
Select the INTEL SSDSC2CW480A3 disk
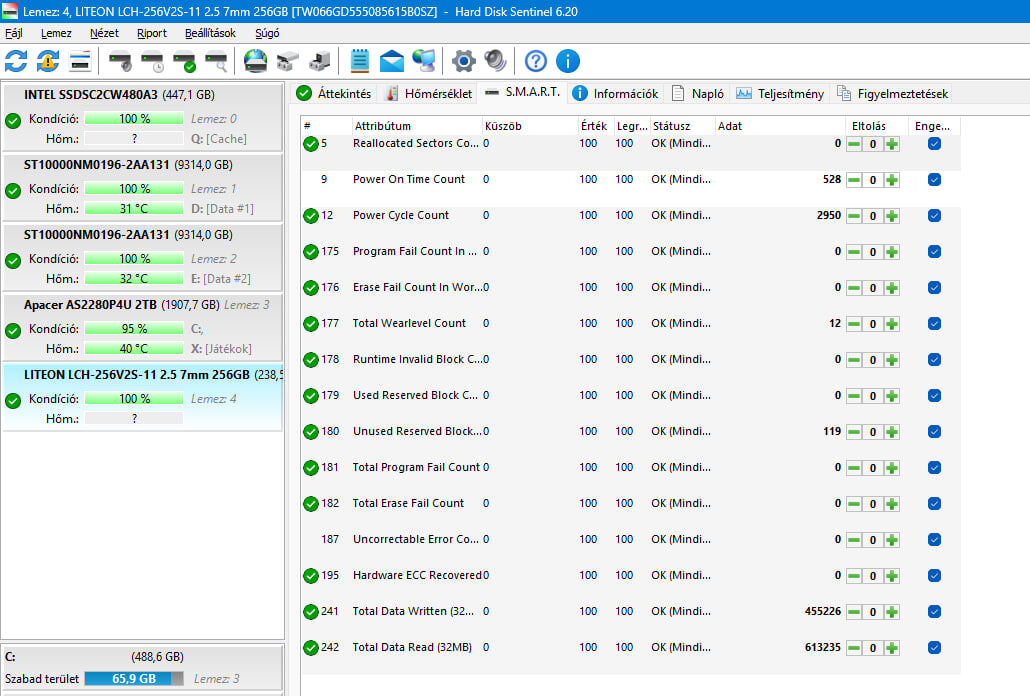pyautogui.click(x=143, y=117)
